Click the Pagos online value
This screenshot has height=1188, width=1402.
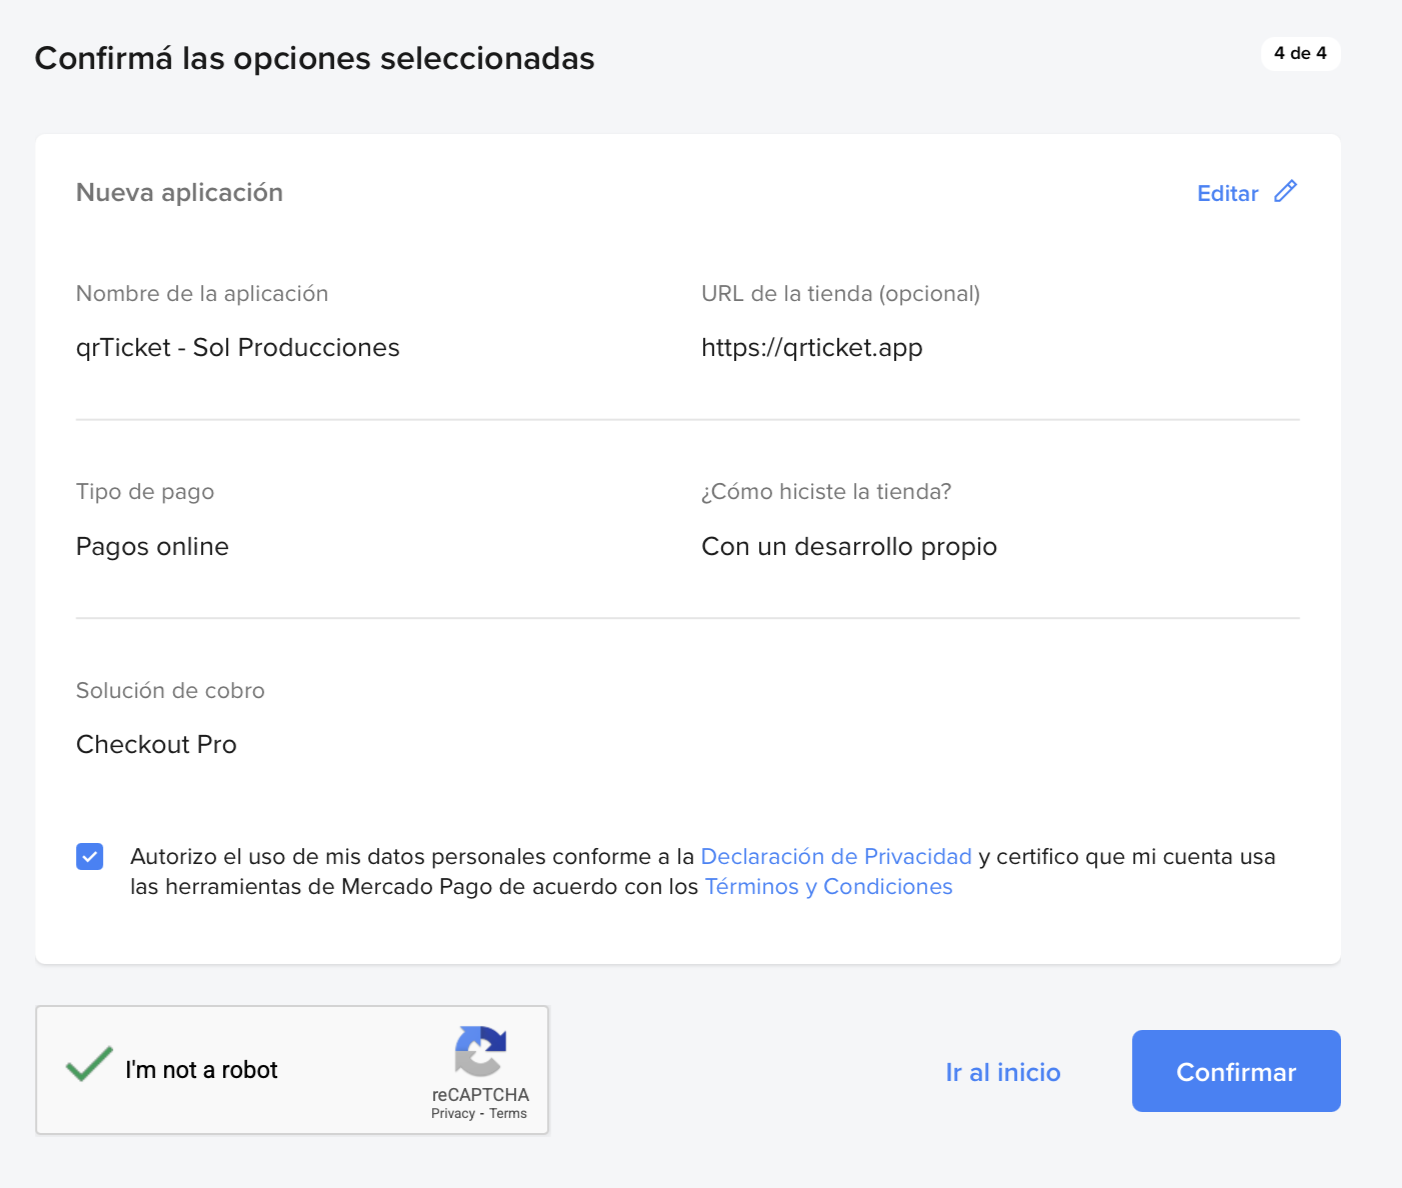[x=152, y=546]
